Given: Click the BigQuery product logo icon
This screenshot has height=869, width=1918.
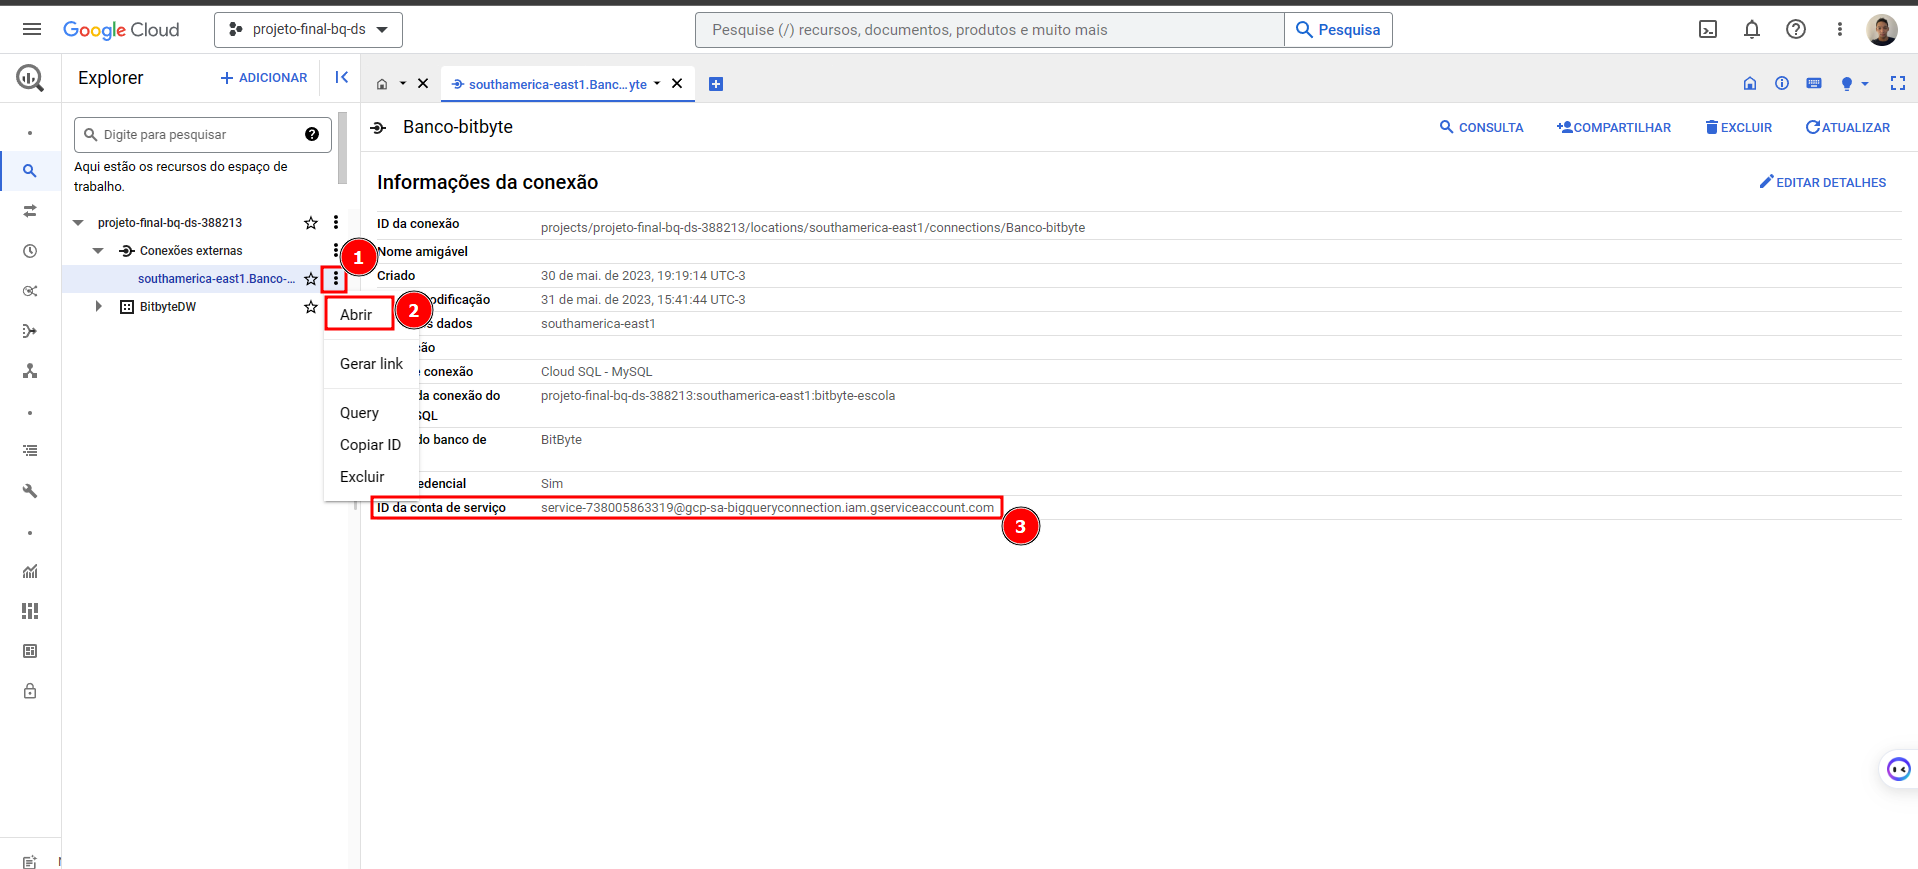Looking at the screenshot, I should (x=30, y=77).
